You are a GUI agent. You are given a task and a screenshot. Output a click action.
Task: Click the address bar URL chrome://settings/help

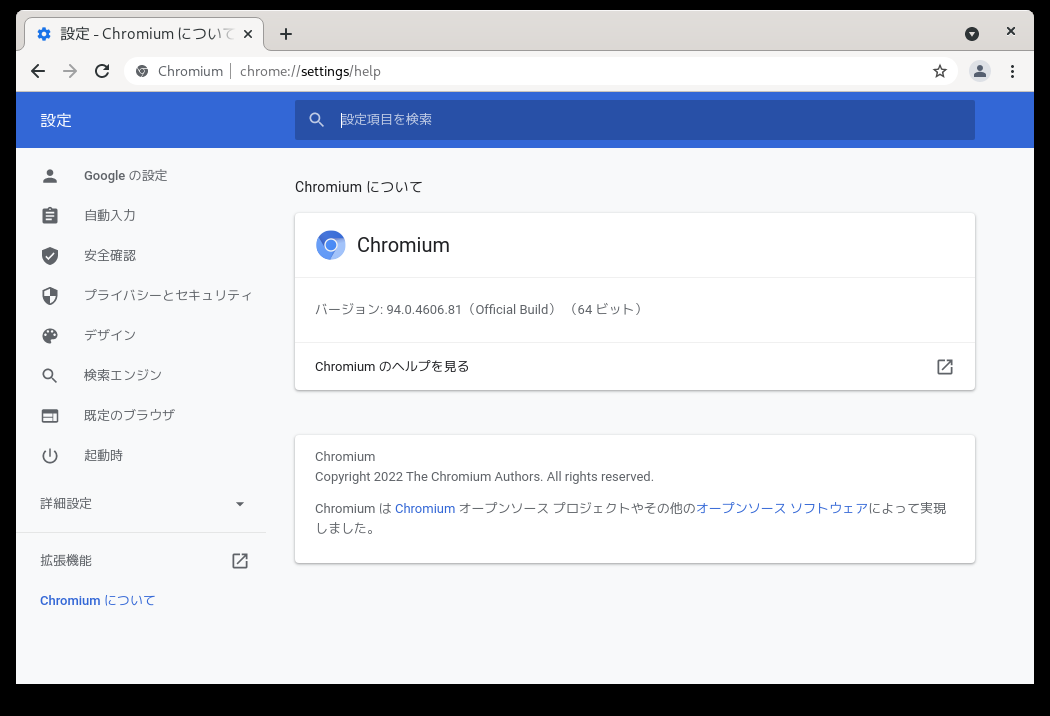pyautogui.click(x=310, y=71)
